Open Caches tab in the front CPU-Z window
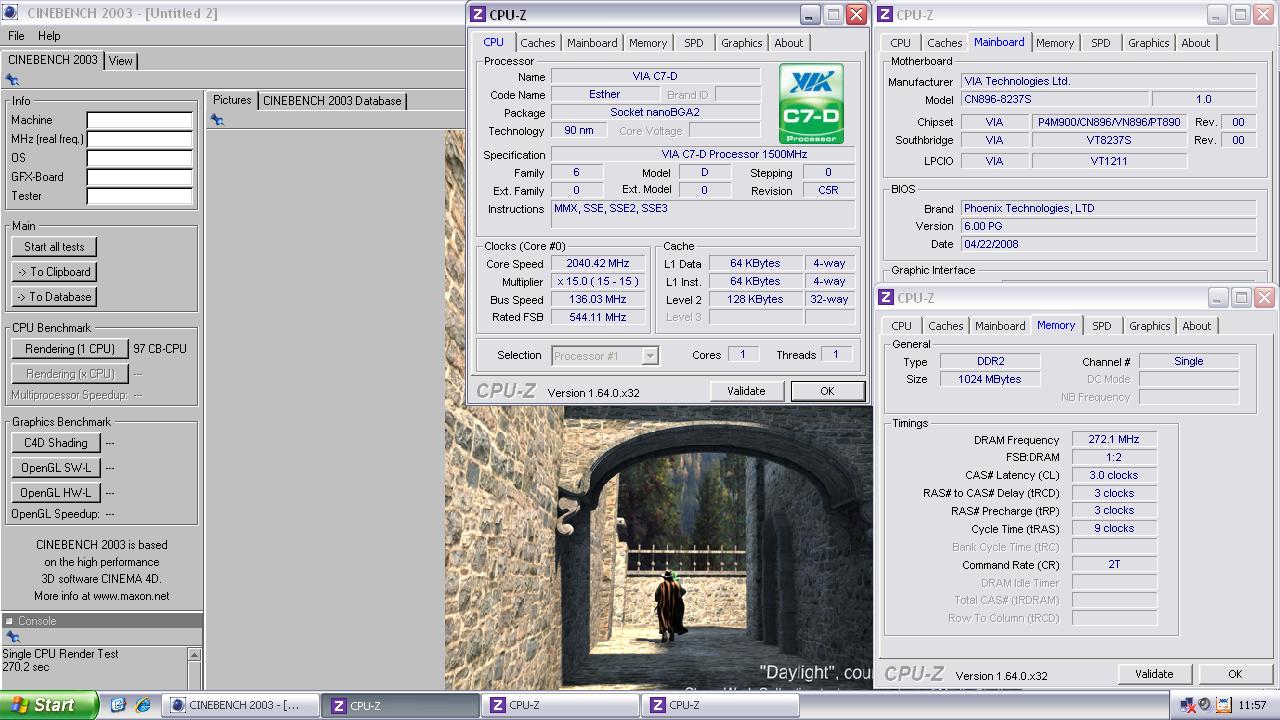Screen dimensions: 1280x720 click(x=538, y=43)
